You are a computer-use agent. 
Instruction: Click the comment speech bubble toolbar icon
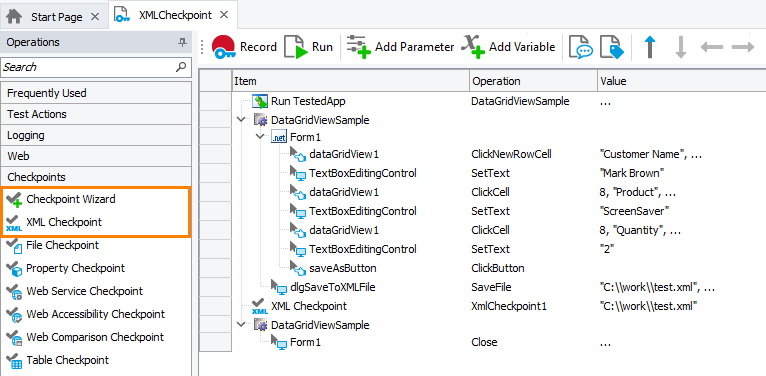[x=581, y=47]
